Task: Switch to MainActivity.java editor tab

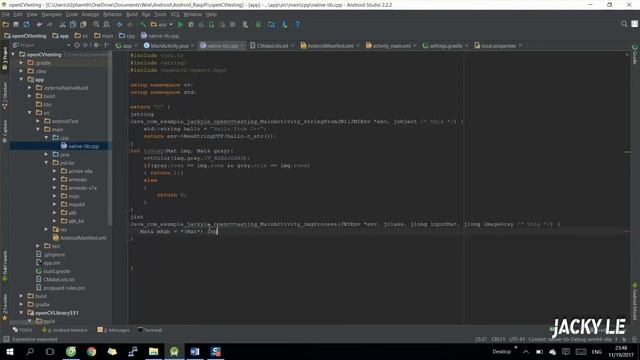Action: (169, 46)
